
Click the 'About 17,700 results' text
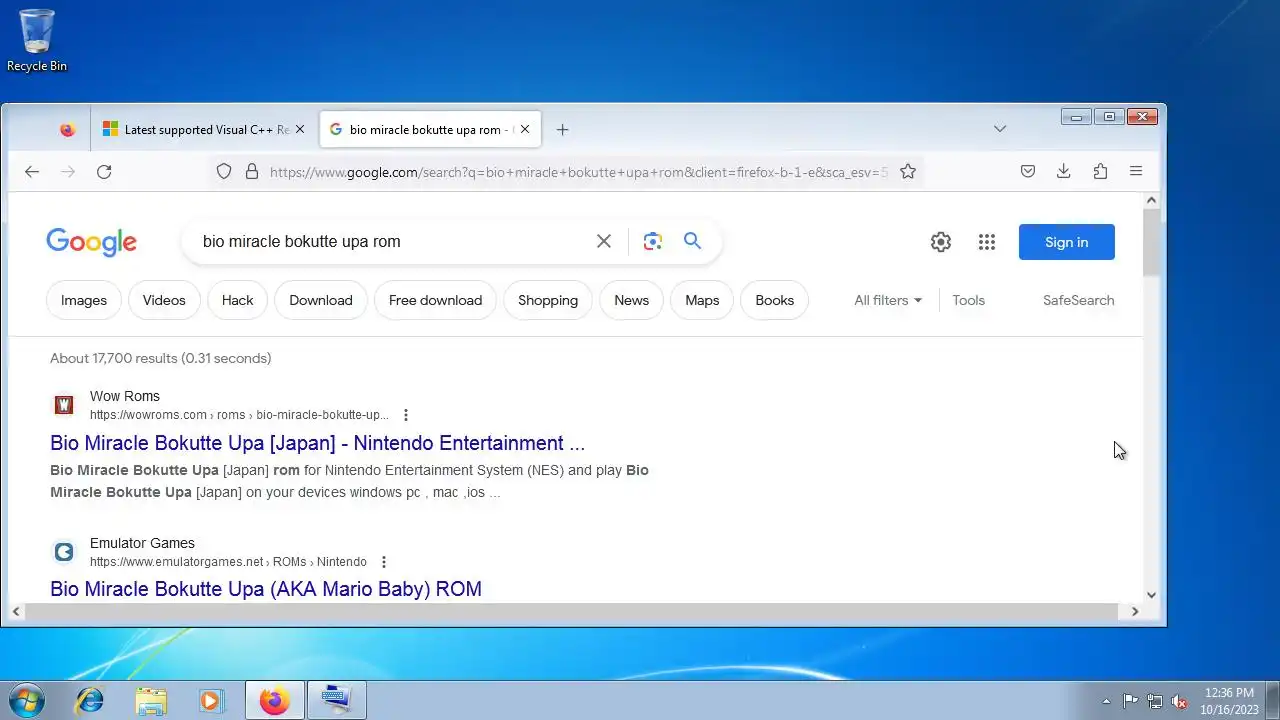point(161,358)
